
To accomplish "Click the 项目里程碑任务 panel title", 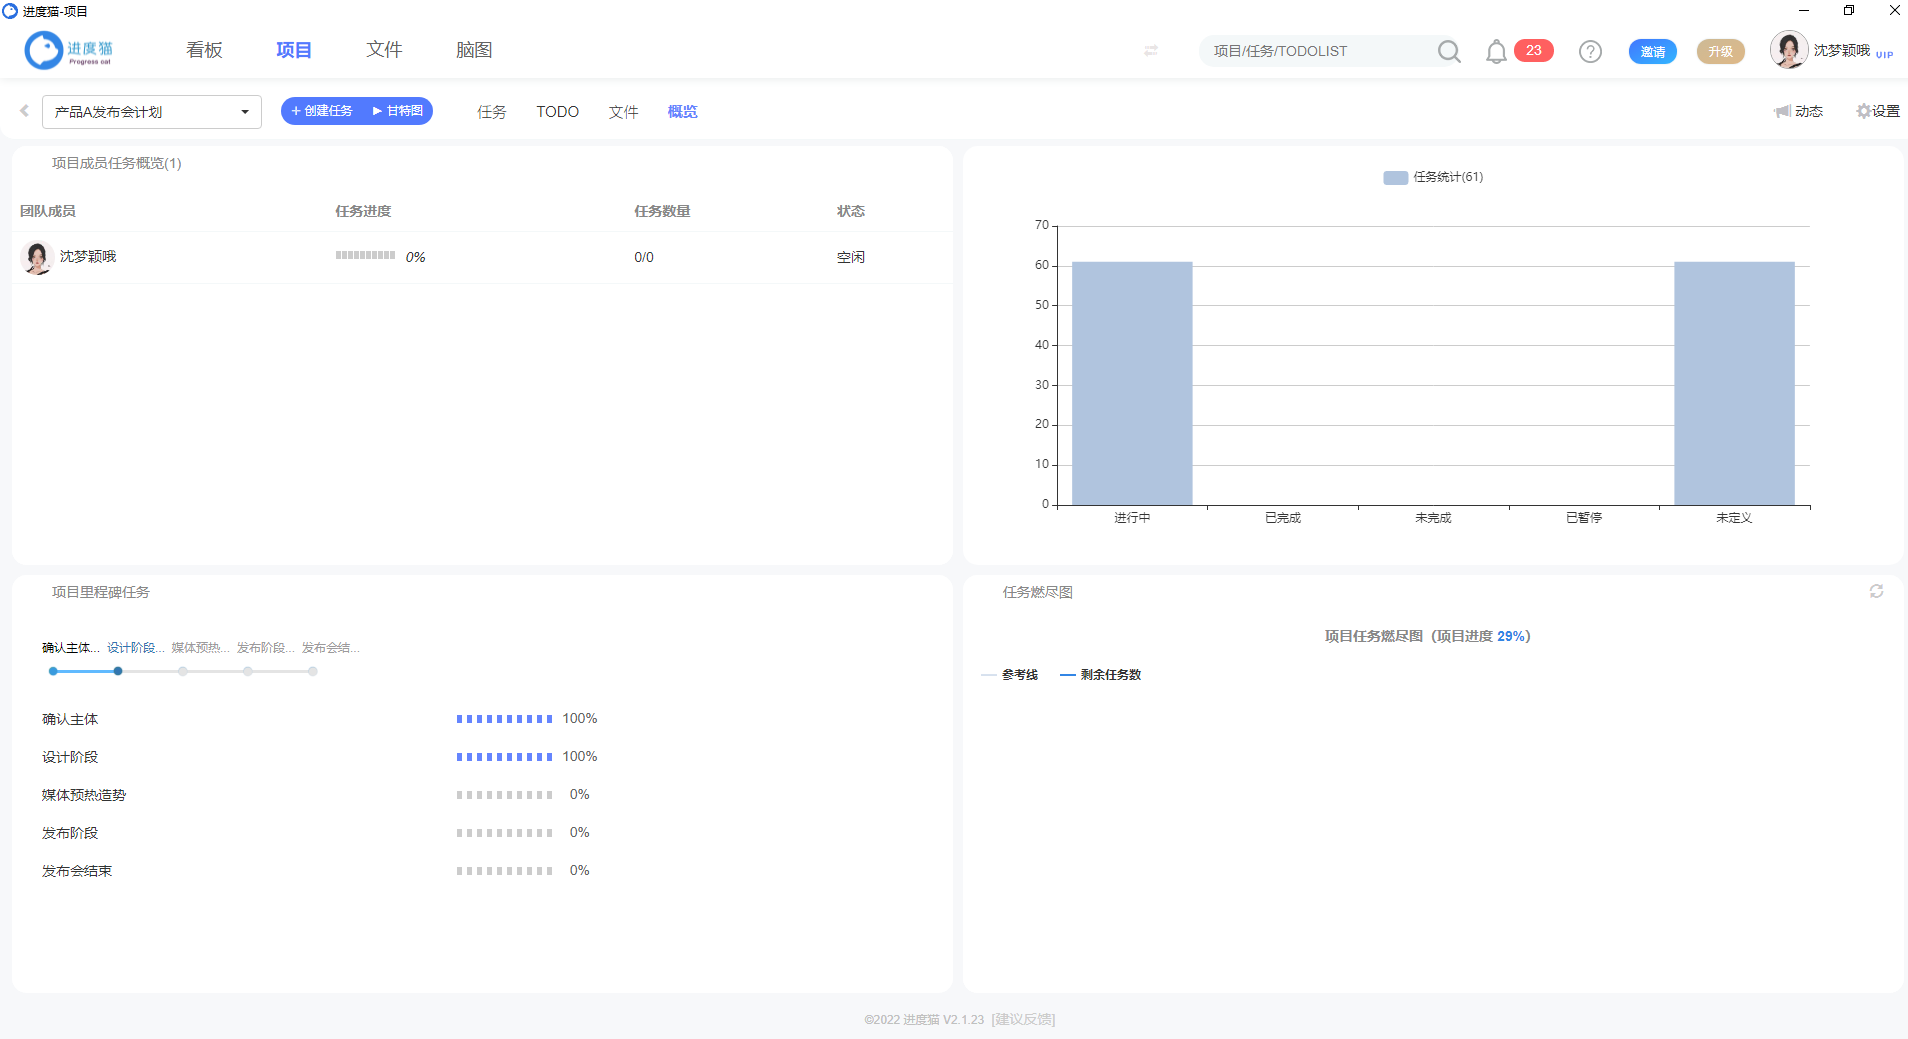I will click(x=101, y=592).
